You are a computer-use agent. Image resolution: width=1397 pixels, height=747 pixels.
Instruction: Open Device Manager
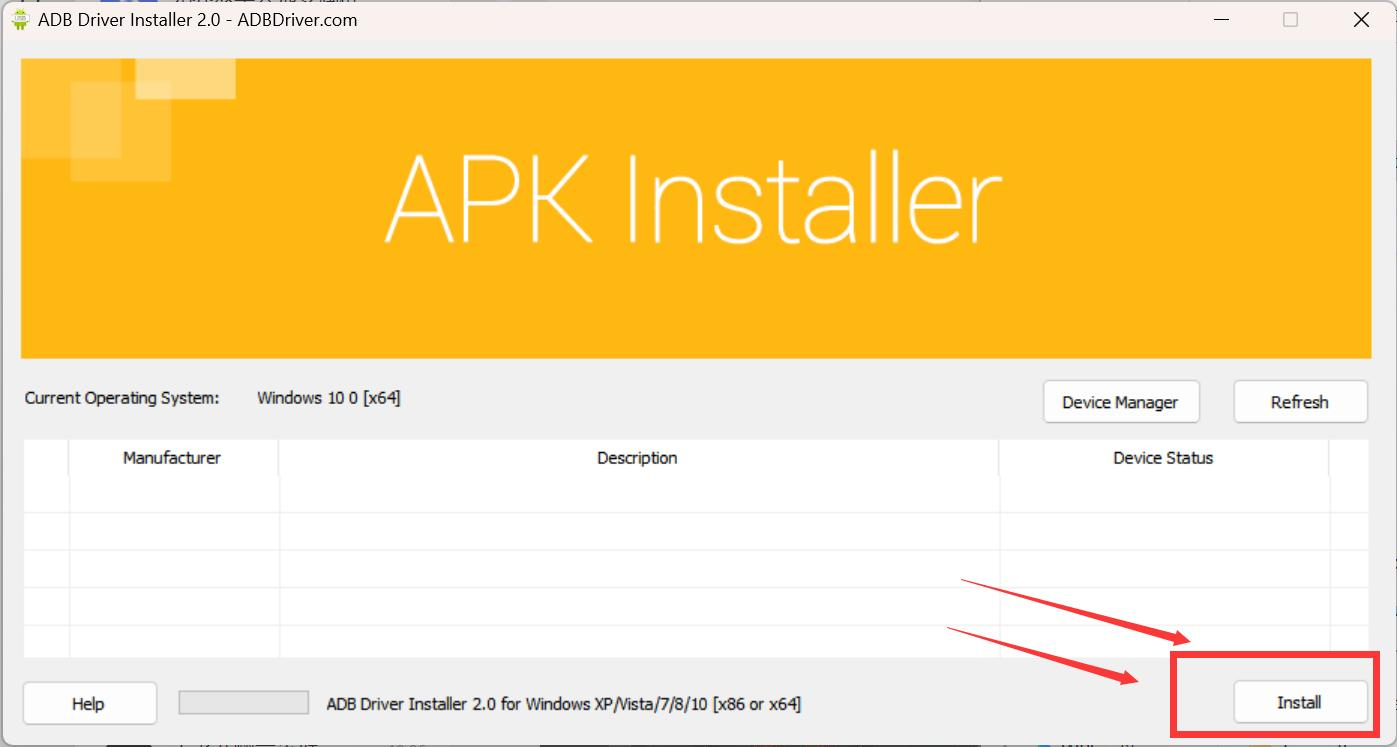(x=1120, y=402)
